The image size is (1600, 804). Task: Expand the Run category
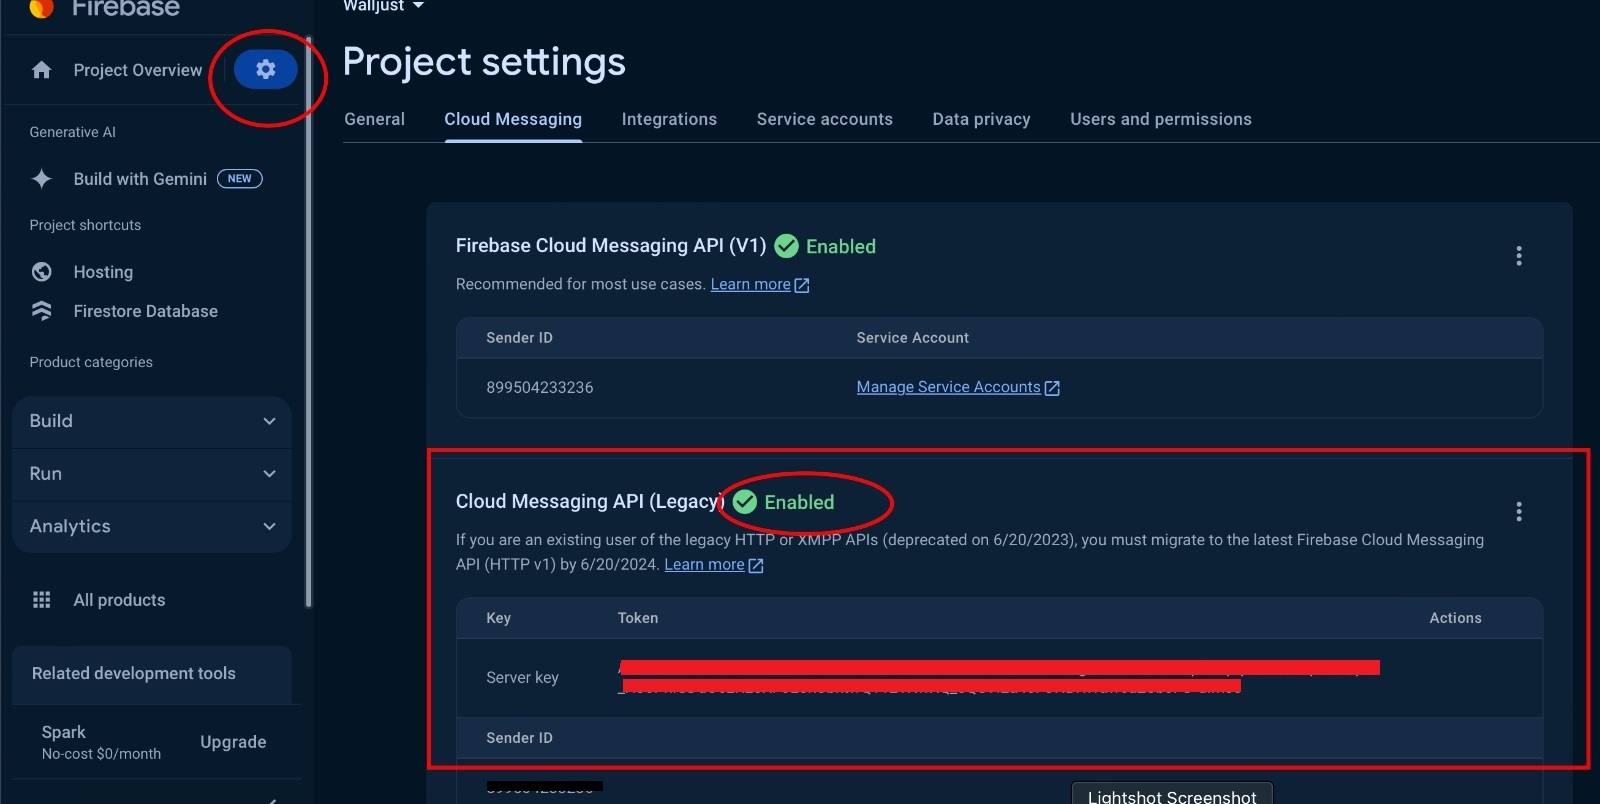[x=152, y=474]
